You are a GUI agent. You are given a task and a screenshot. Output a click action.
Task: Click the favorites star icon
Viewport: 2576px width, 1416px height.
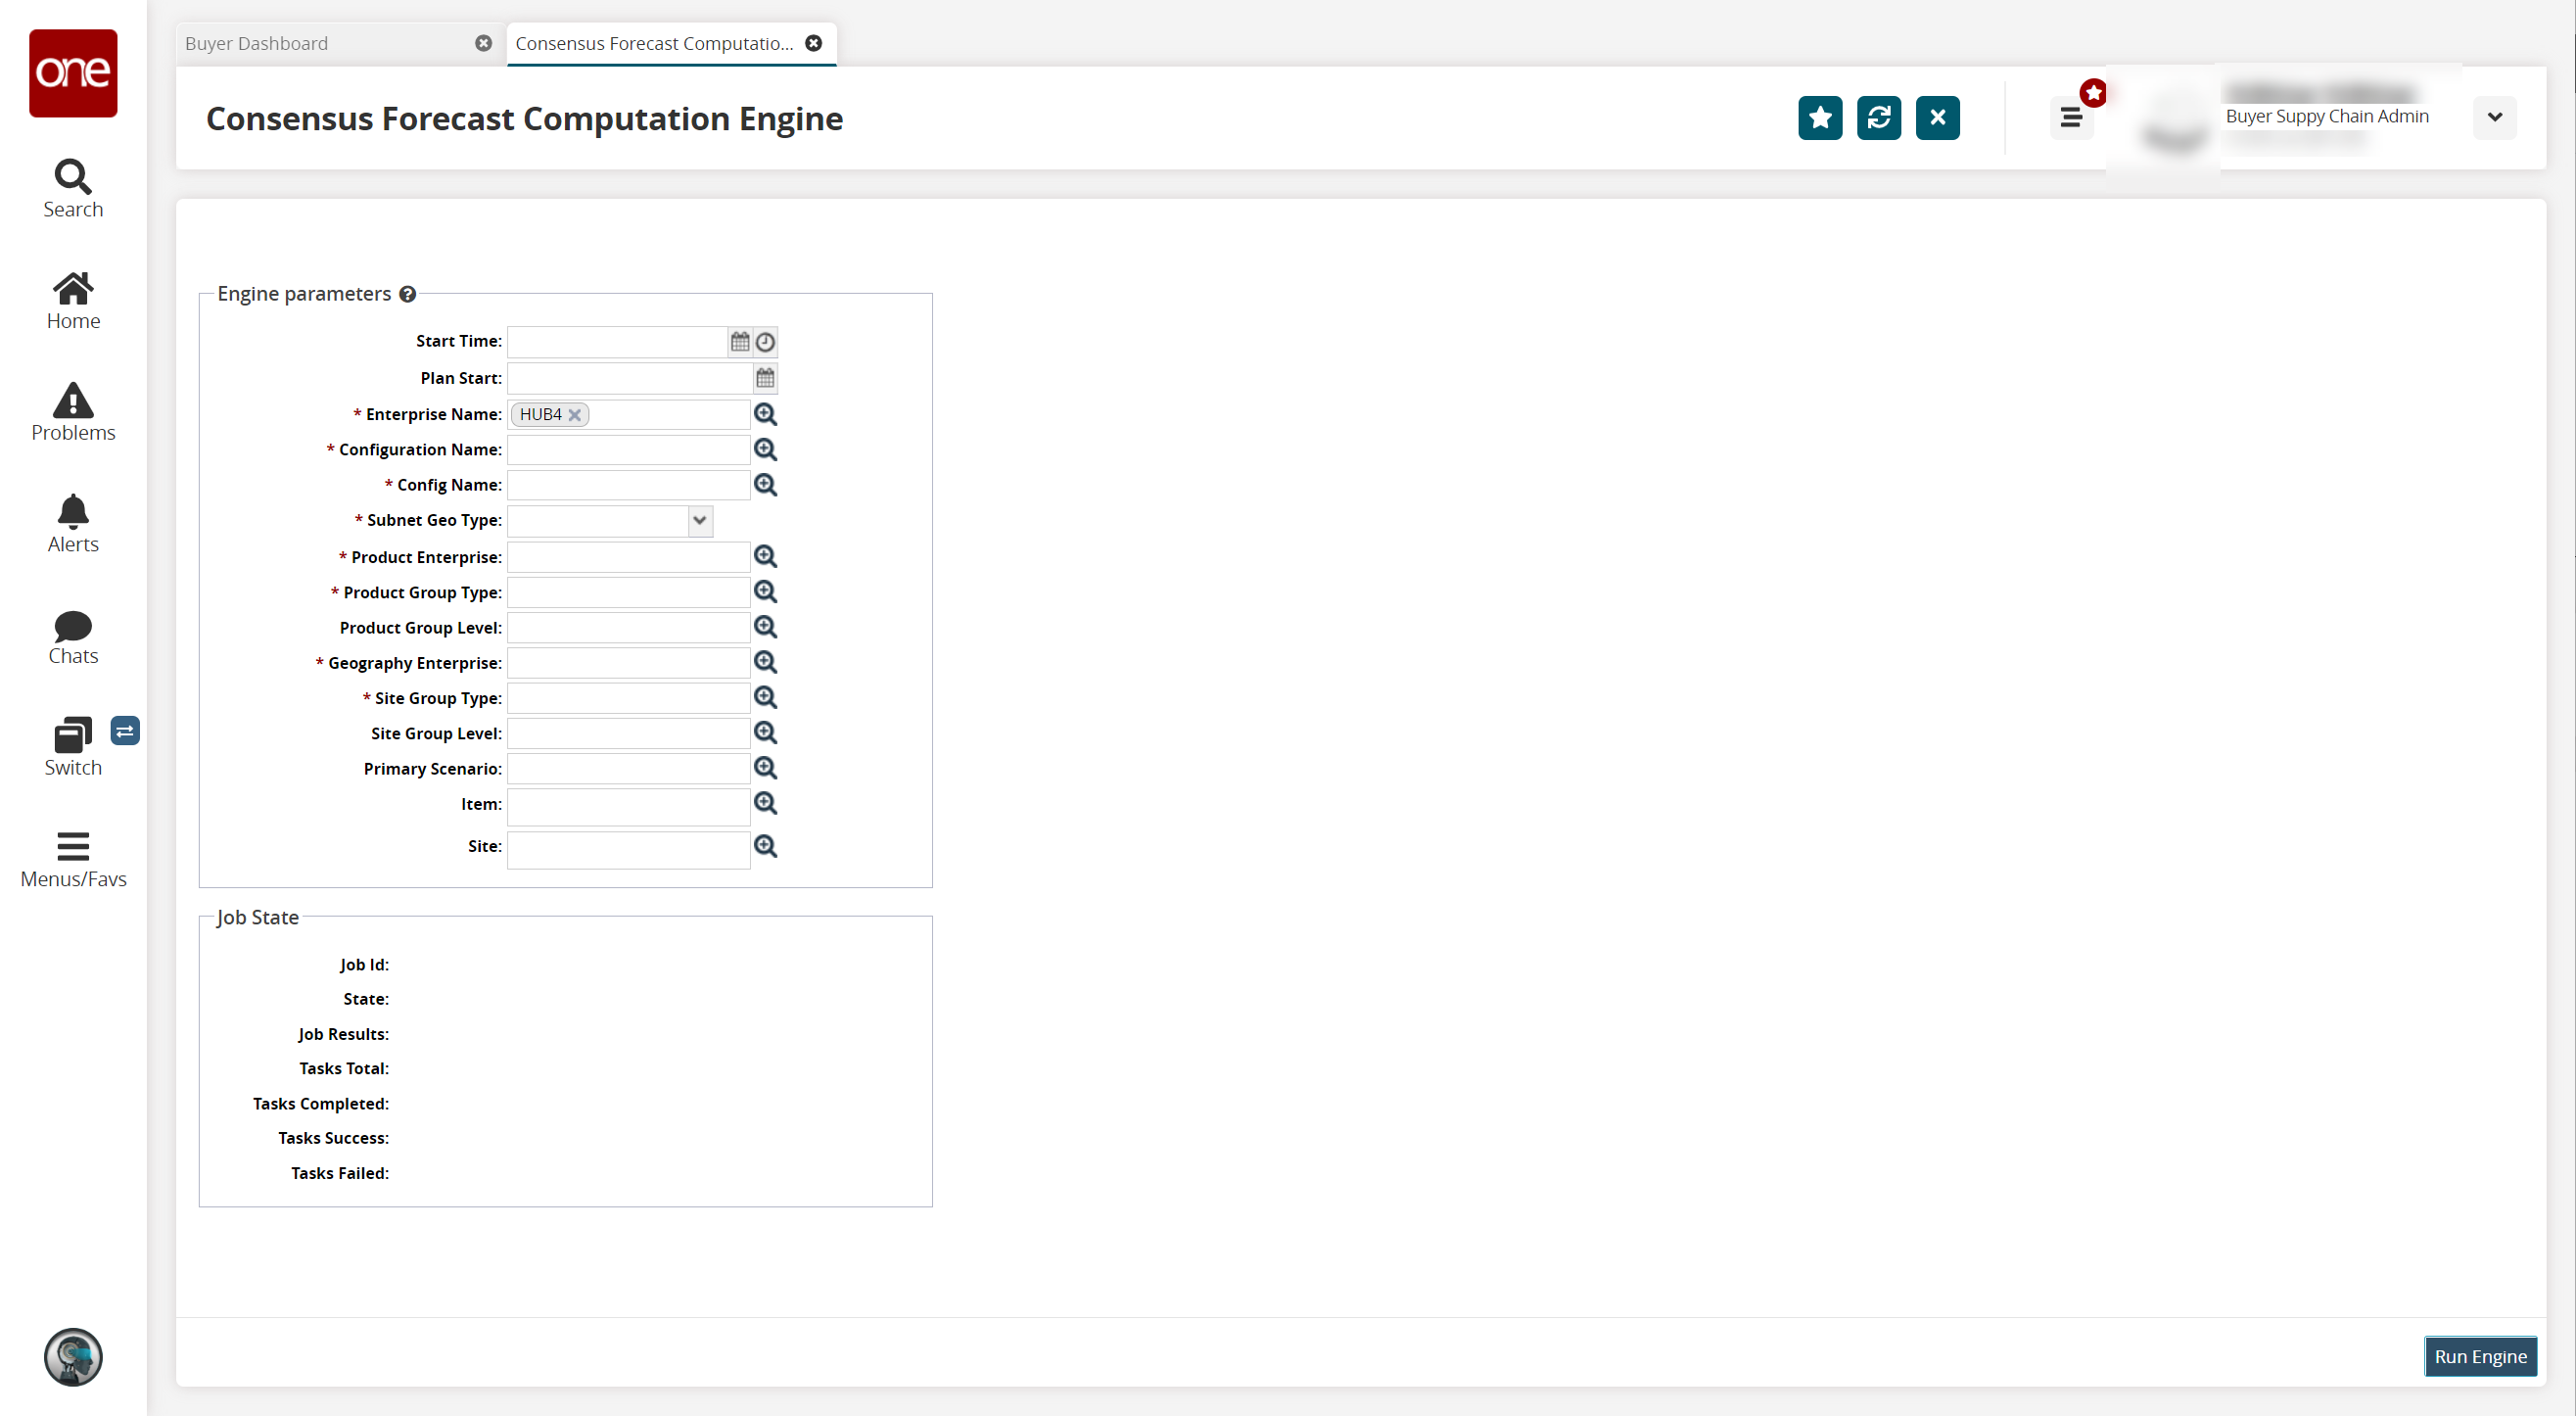click(1819, 117)
